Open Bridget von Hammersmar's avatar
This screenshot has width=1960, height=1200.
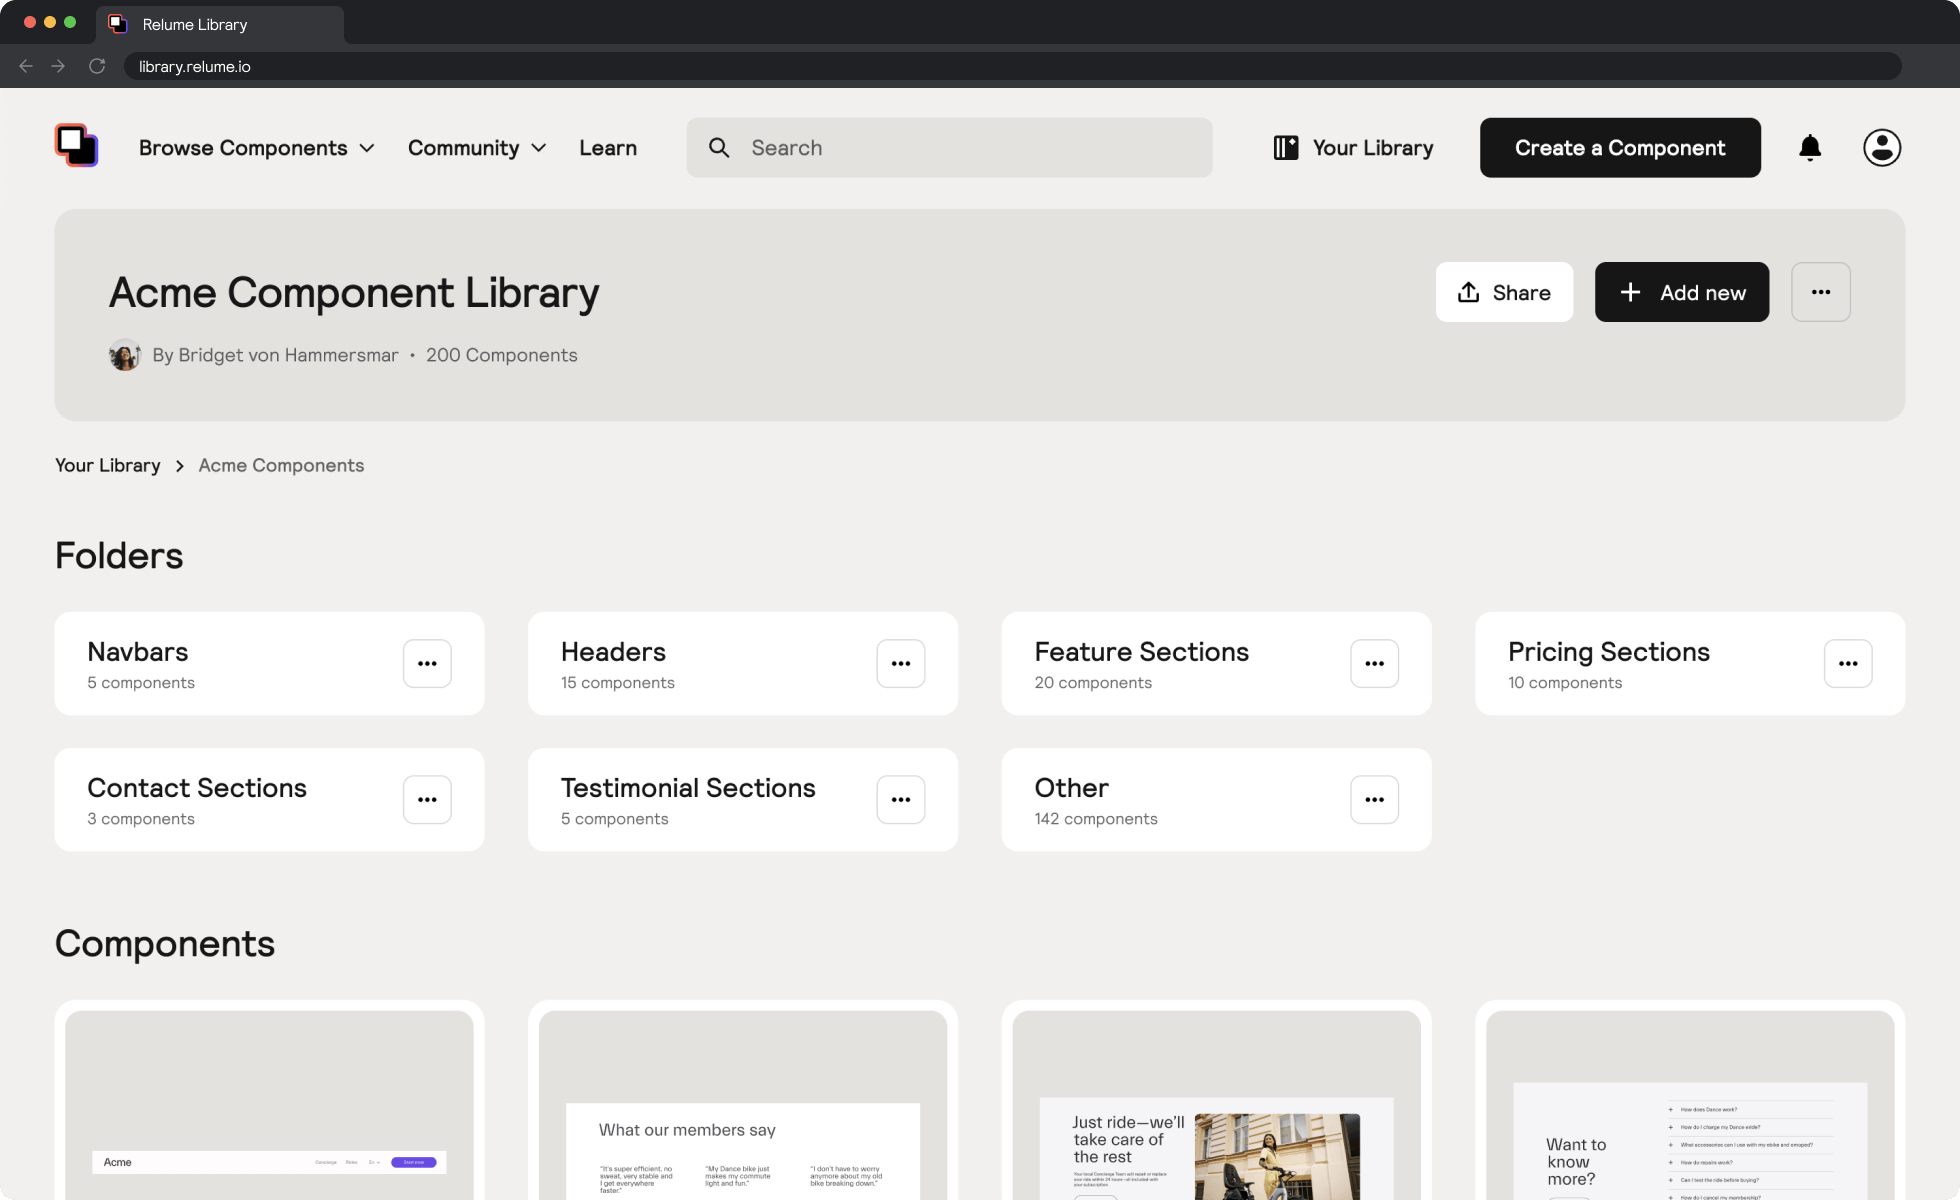click(x=124, y=355)
